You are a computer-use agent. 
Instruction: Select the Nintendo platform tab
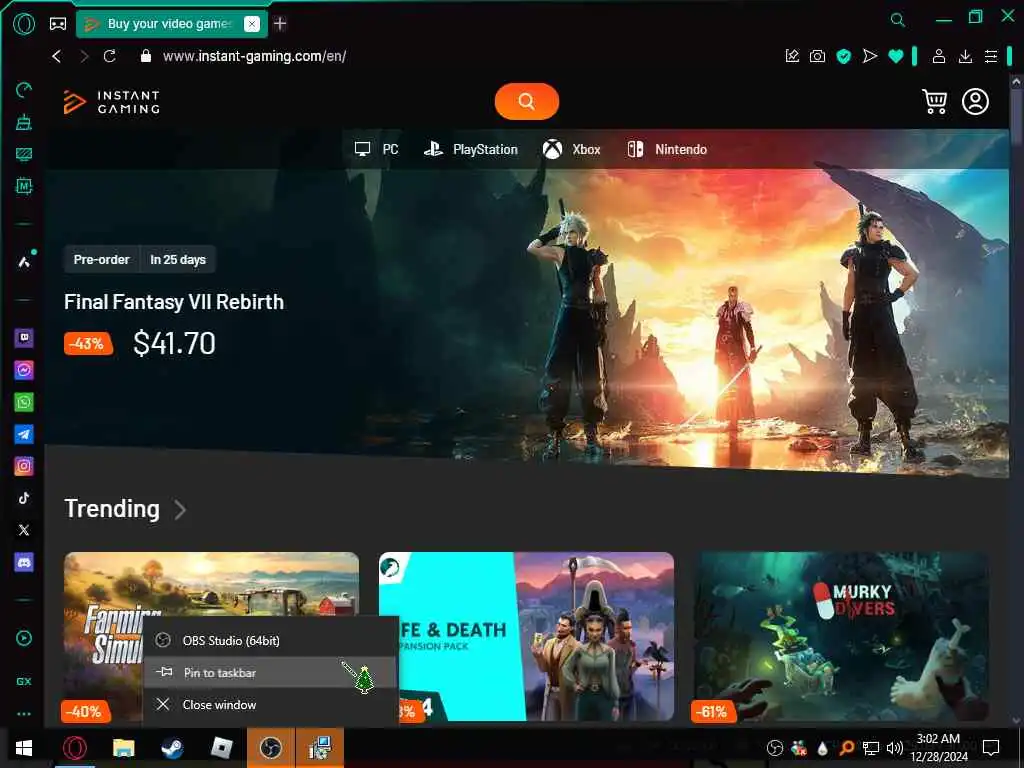point(667,150)
